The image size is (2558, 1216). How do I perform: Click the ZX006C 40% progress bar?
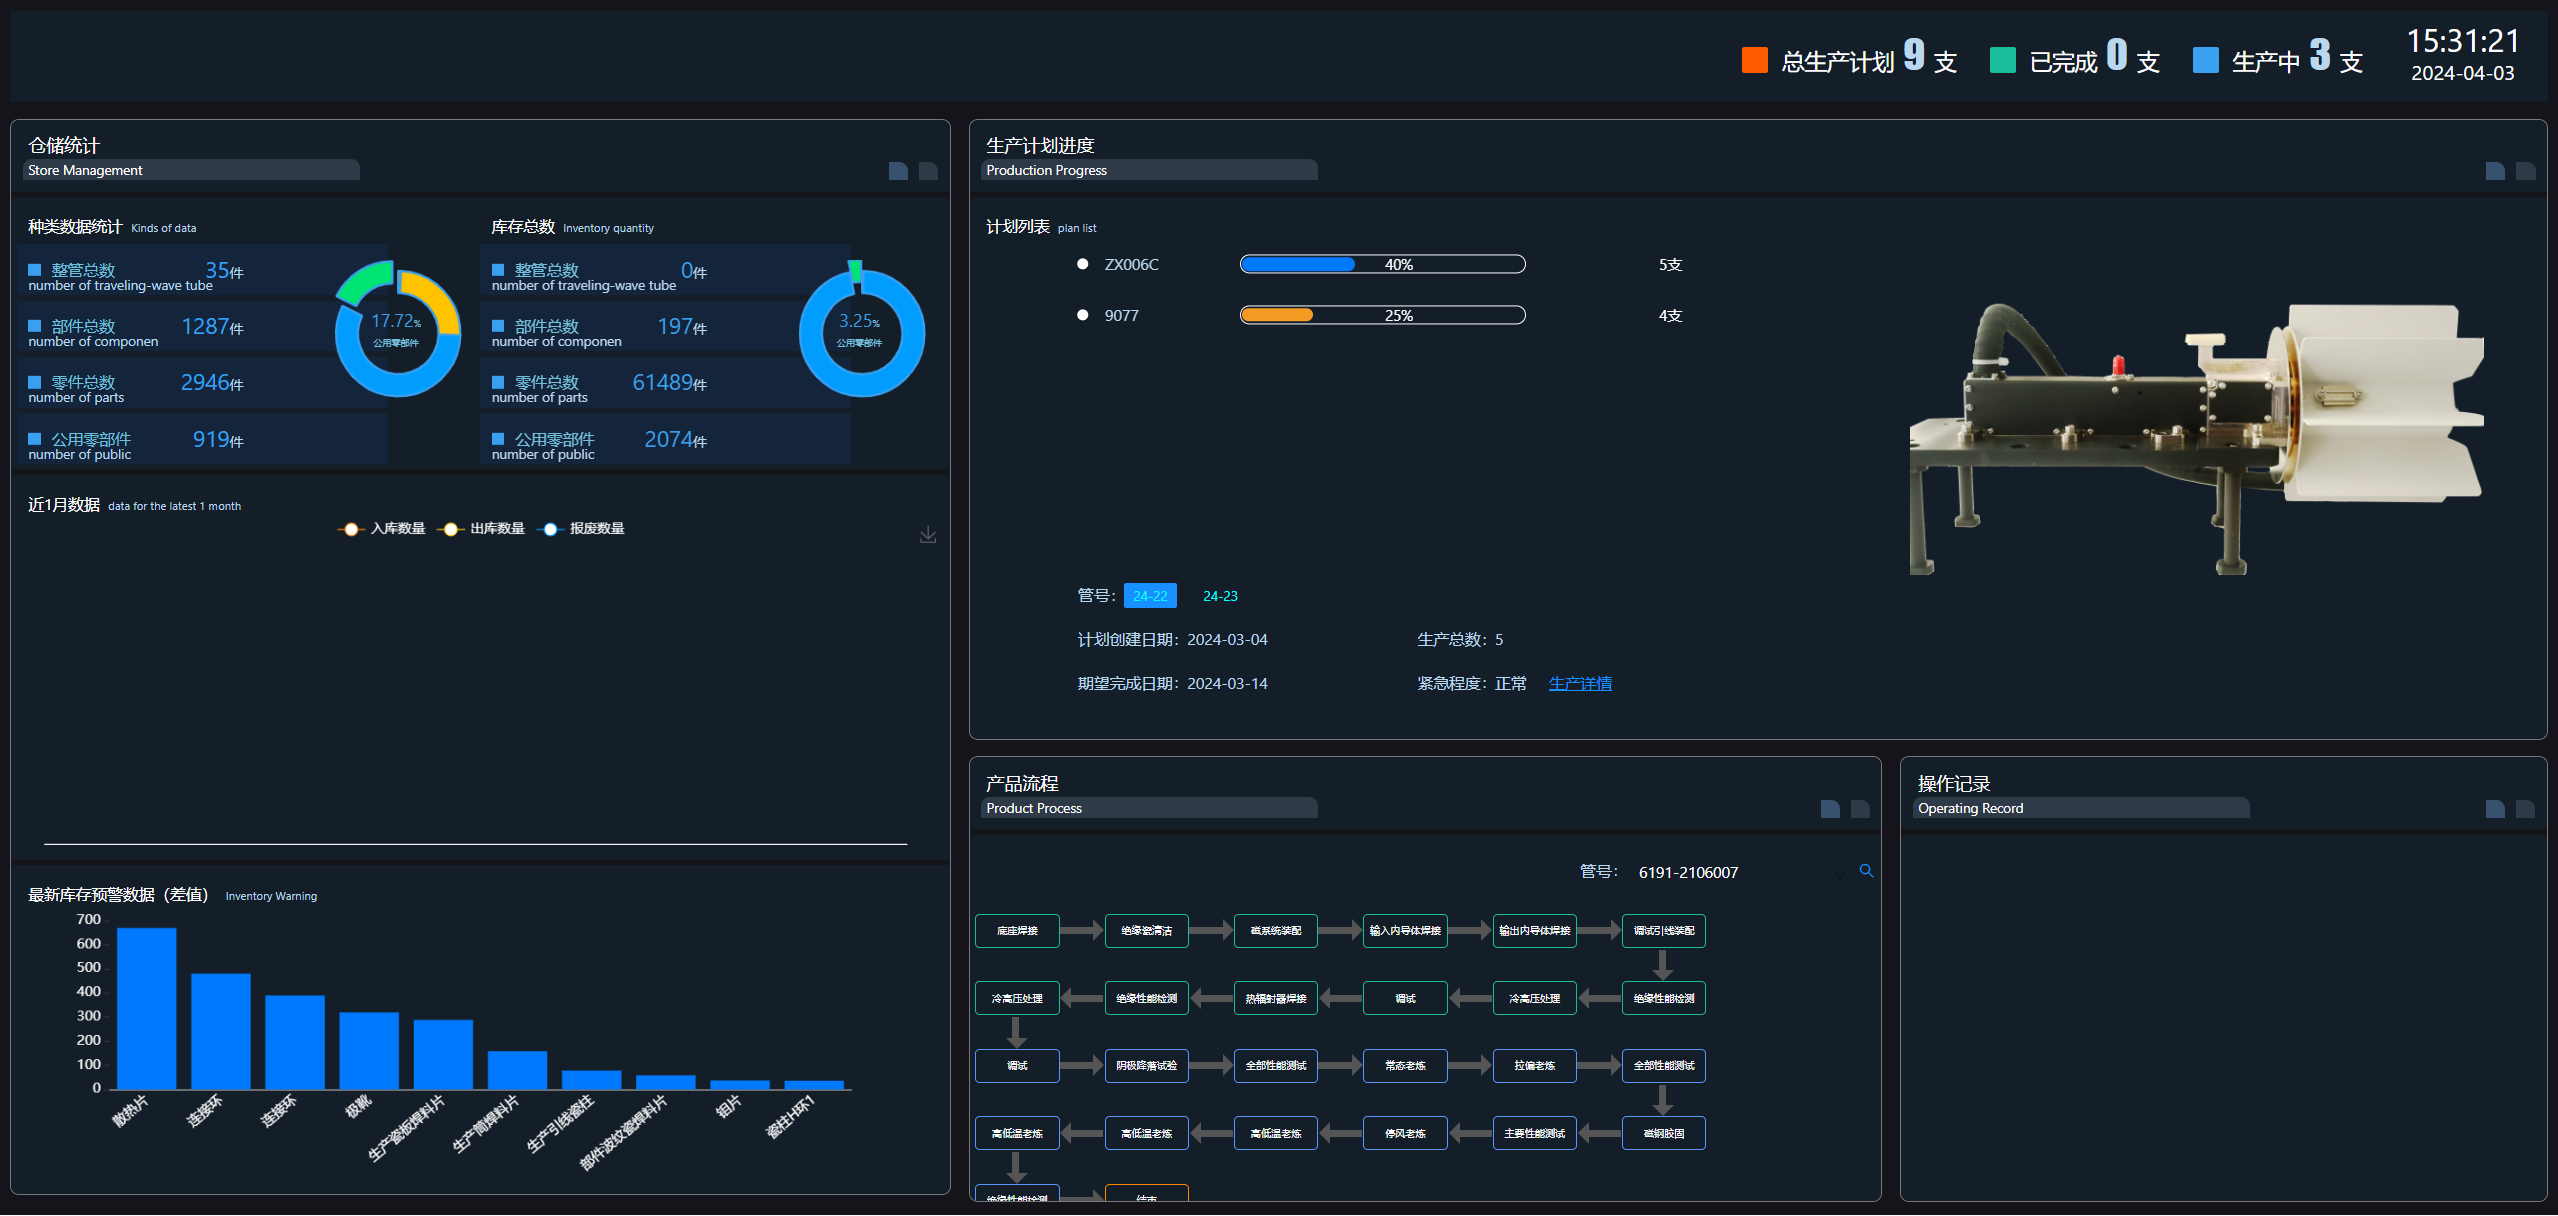click(1382, 265)
